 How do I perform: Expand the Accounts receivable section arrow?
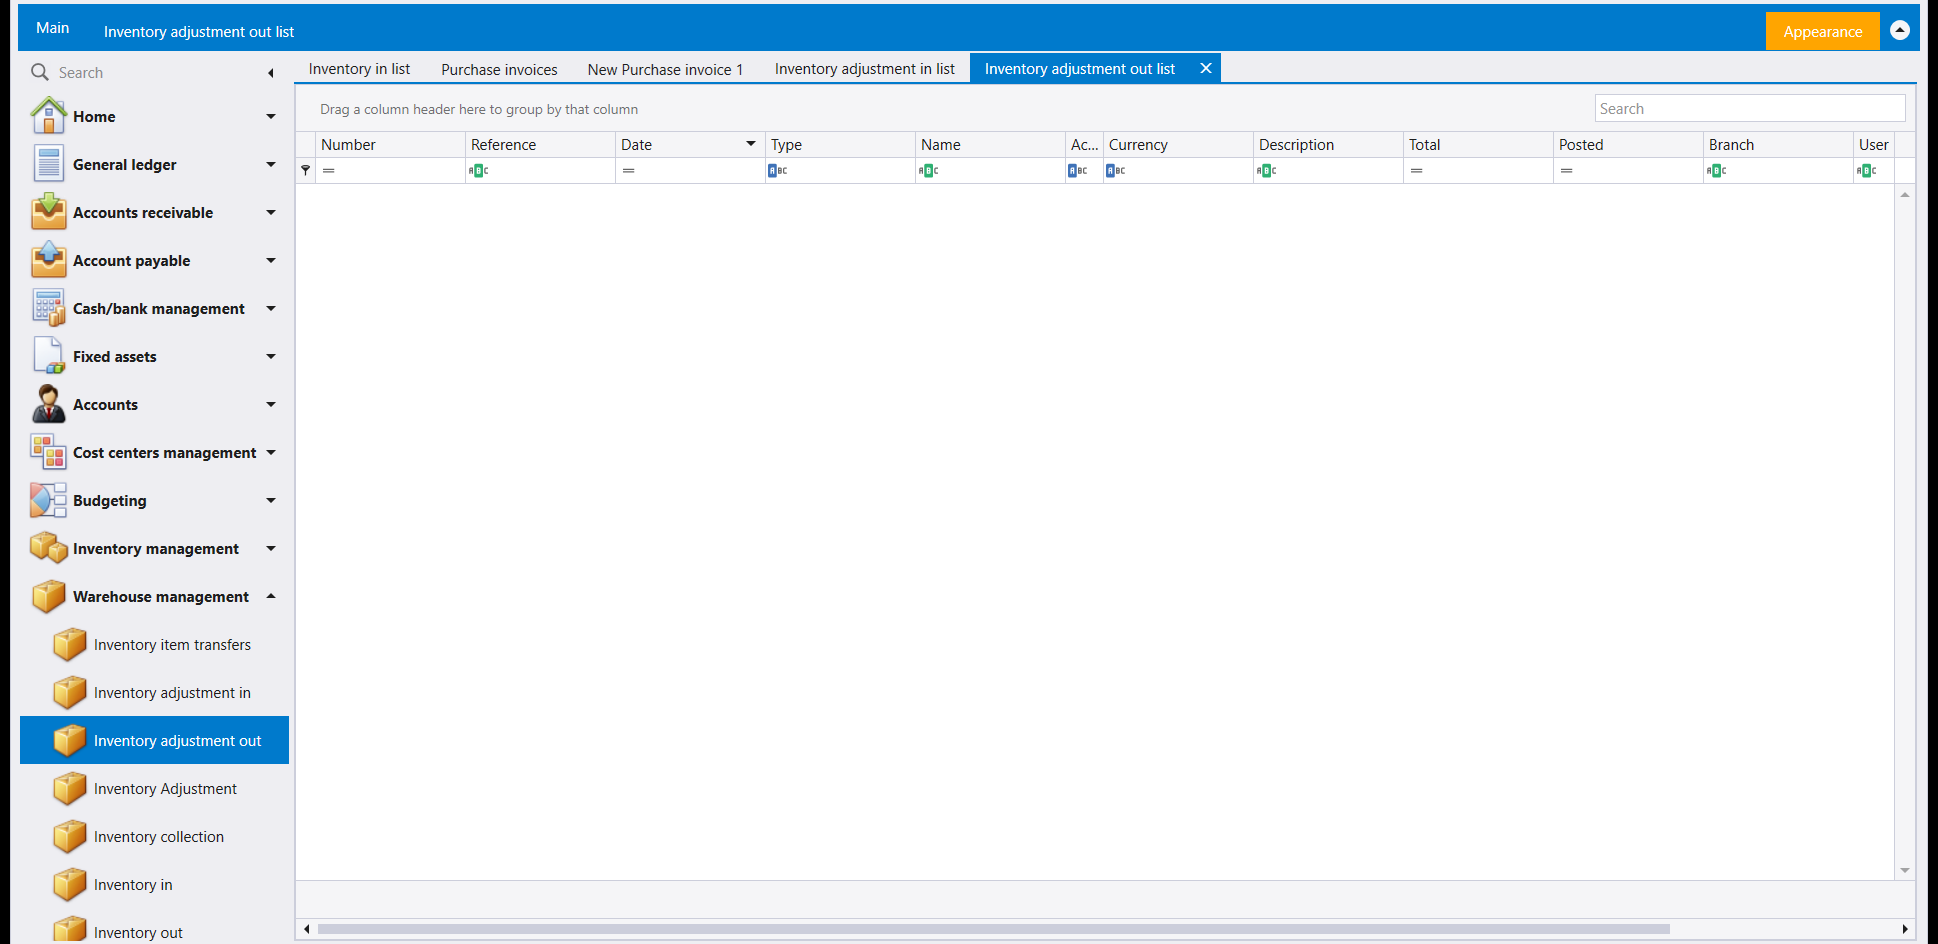pos(270,213)
